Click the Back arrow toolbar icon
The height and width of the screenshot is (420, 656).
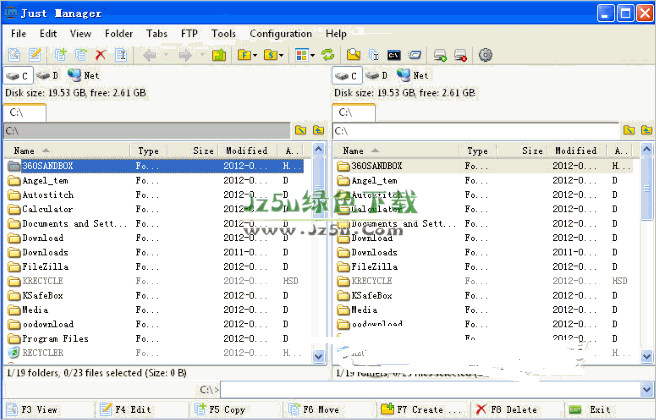coord(149,55)
